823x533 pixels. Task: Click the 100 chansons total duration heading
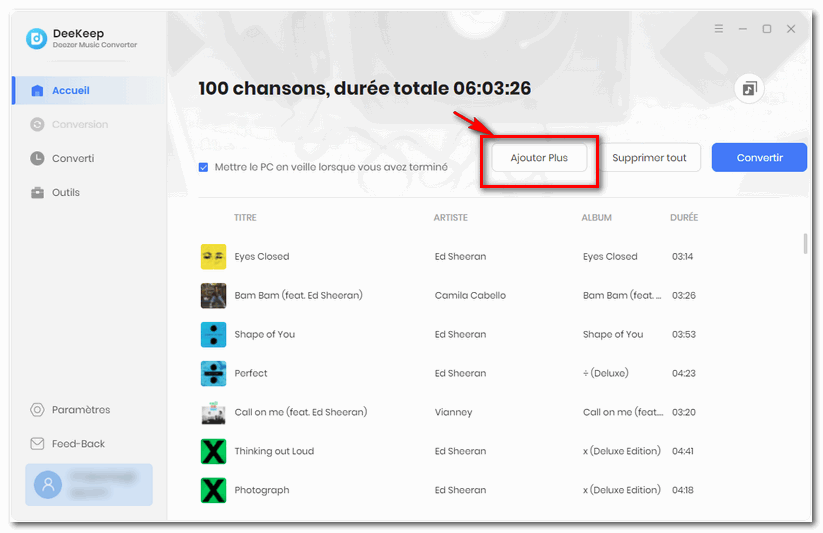[x=365, y=88]
